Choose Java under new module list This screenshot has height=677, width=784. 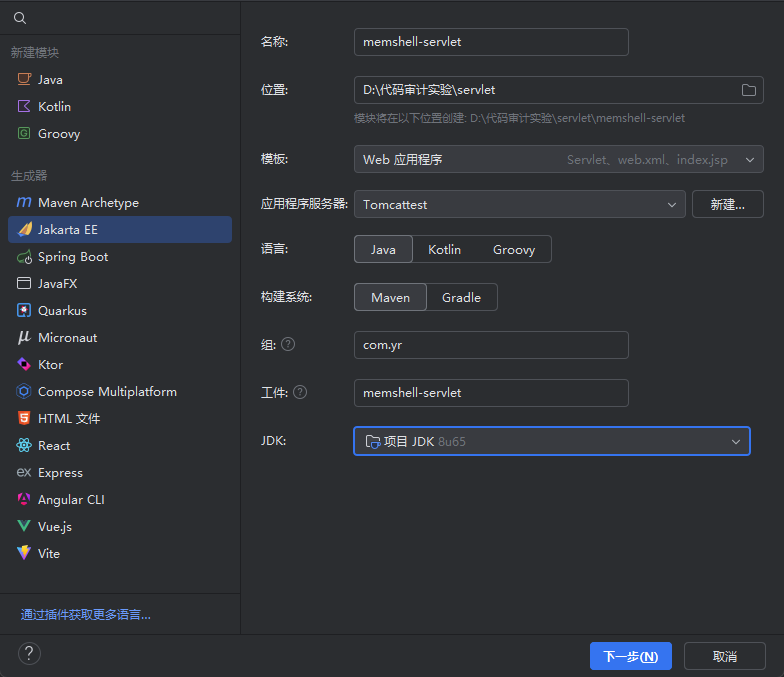[50, 80]
